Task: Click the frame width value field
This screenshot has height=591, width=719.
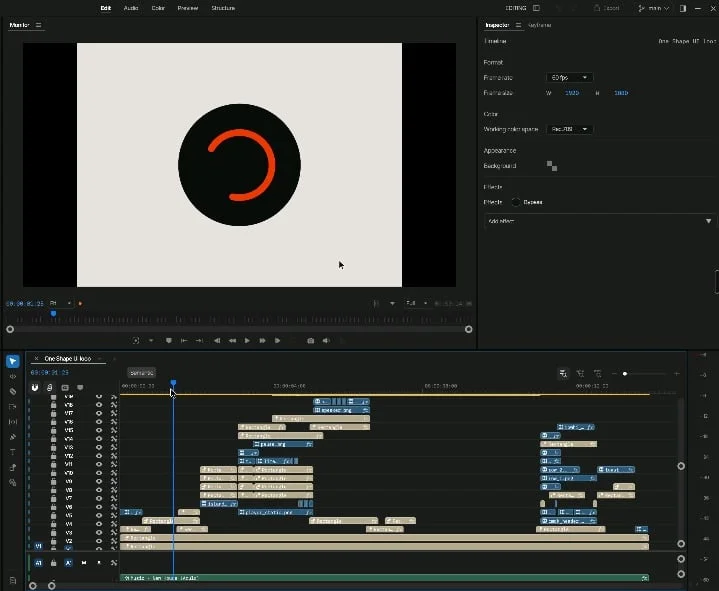Action: [x=572, y=93]
